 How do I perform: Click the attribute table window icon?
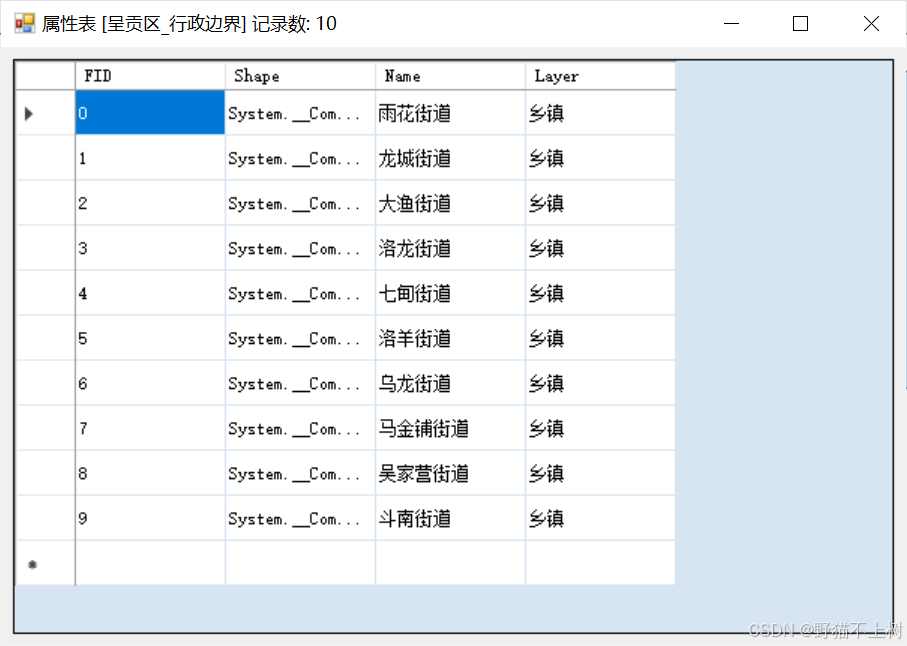(x=22, y=22)
